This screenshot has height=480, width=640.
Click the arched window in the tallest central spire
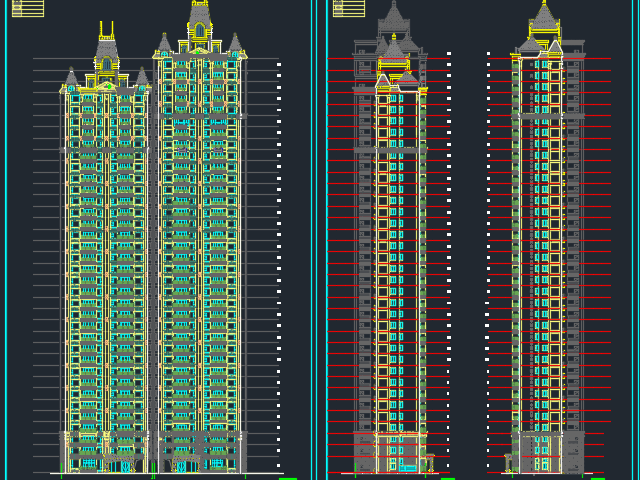(x=200, y=30)
